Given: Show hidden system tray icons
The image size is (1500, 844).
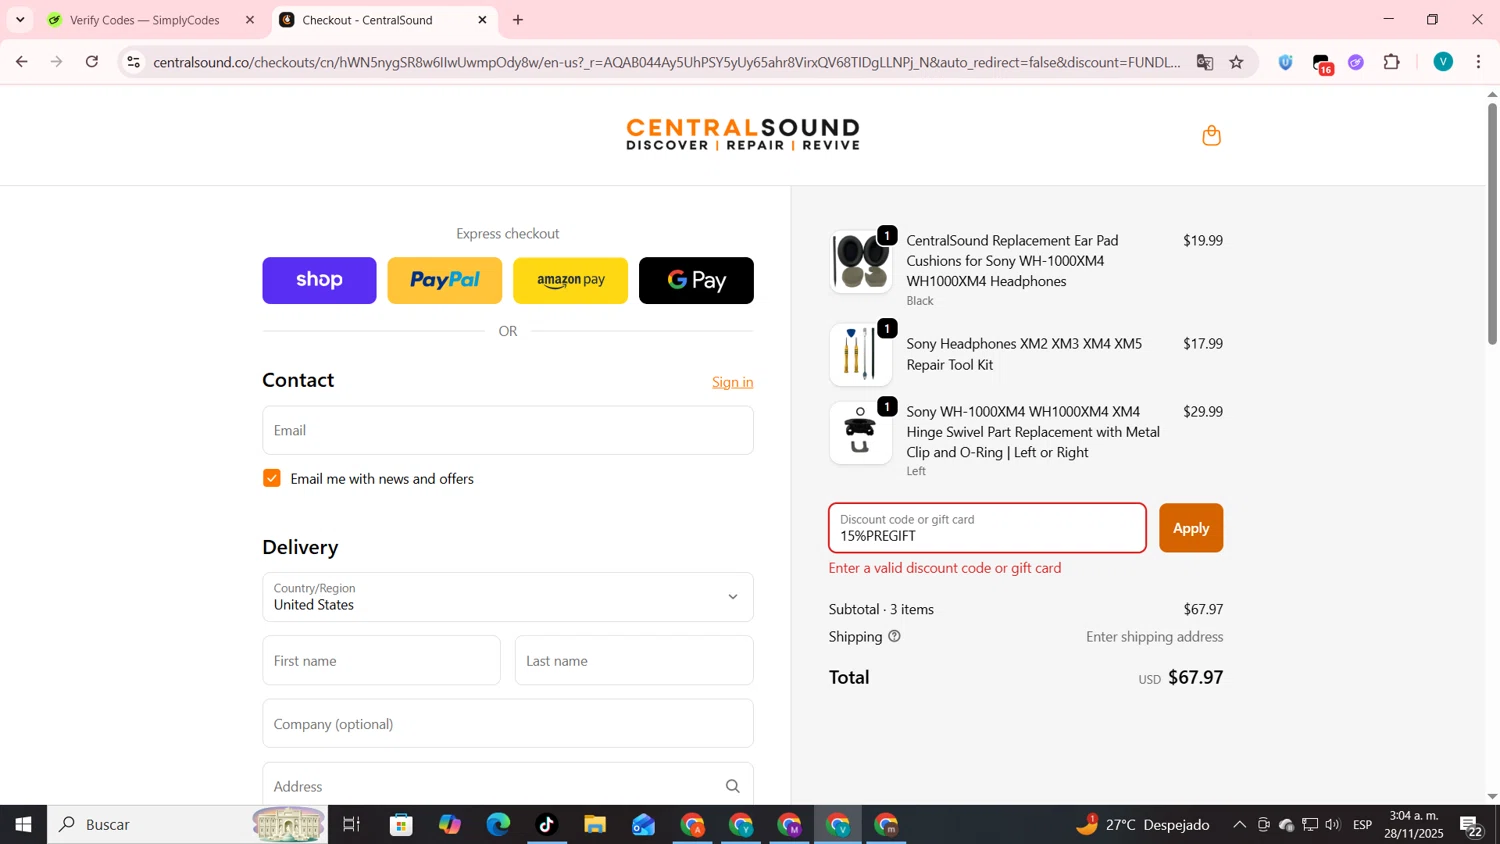Looking at the screenshot, I should [x=1239, y=825].
